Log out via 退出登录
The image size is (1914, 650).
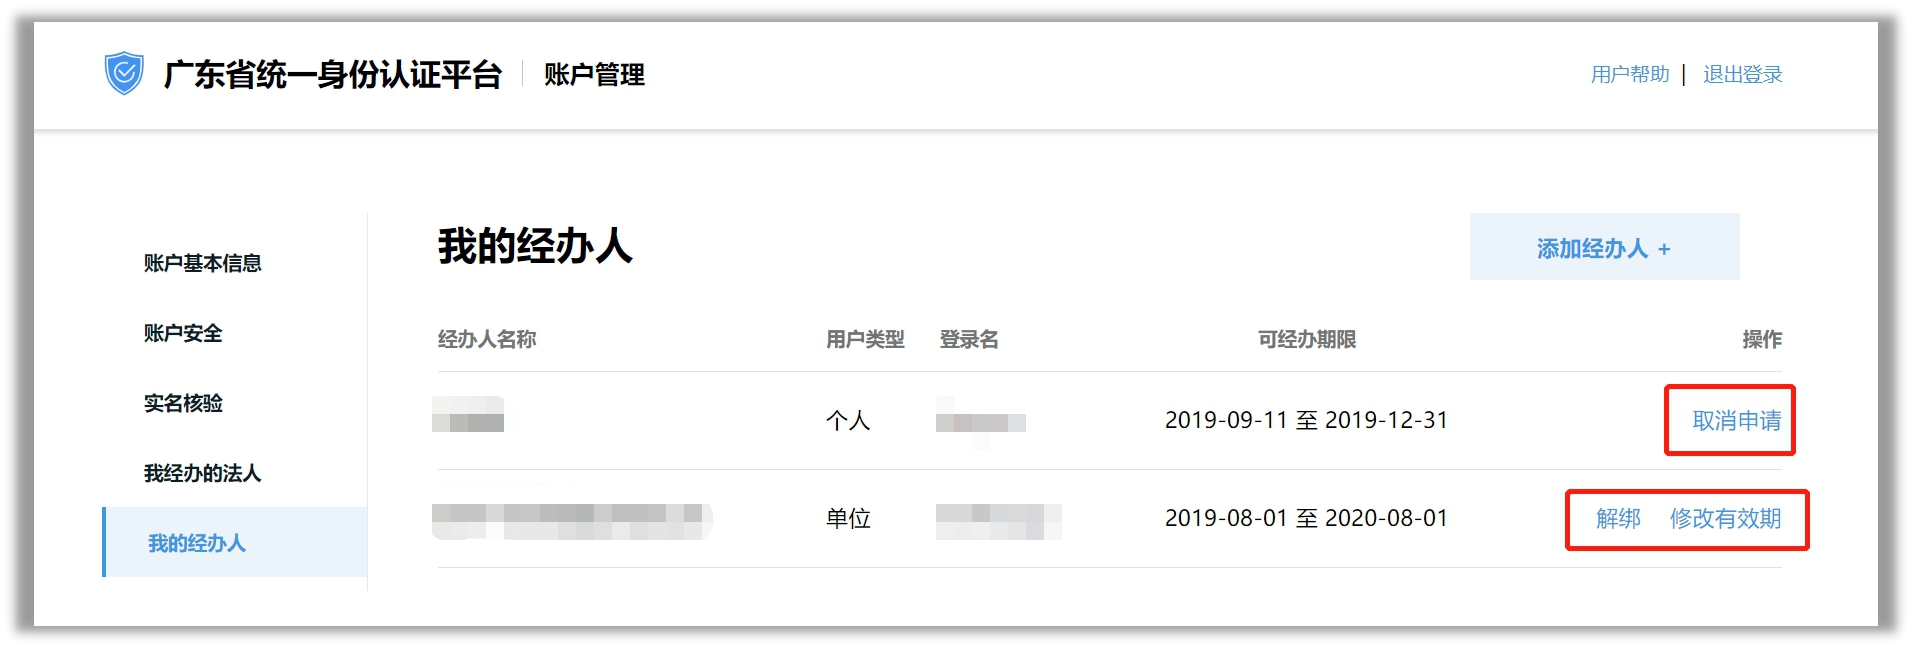click(1742, 75)
